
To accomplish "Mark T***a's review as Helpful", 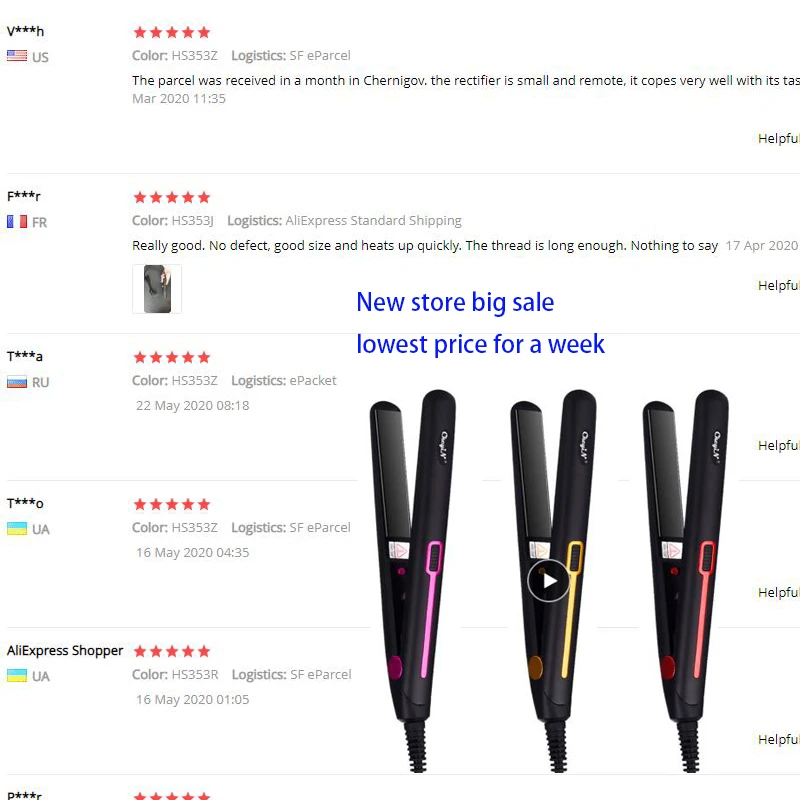I will [779, 445].
